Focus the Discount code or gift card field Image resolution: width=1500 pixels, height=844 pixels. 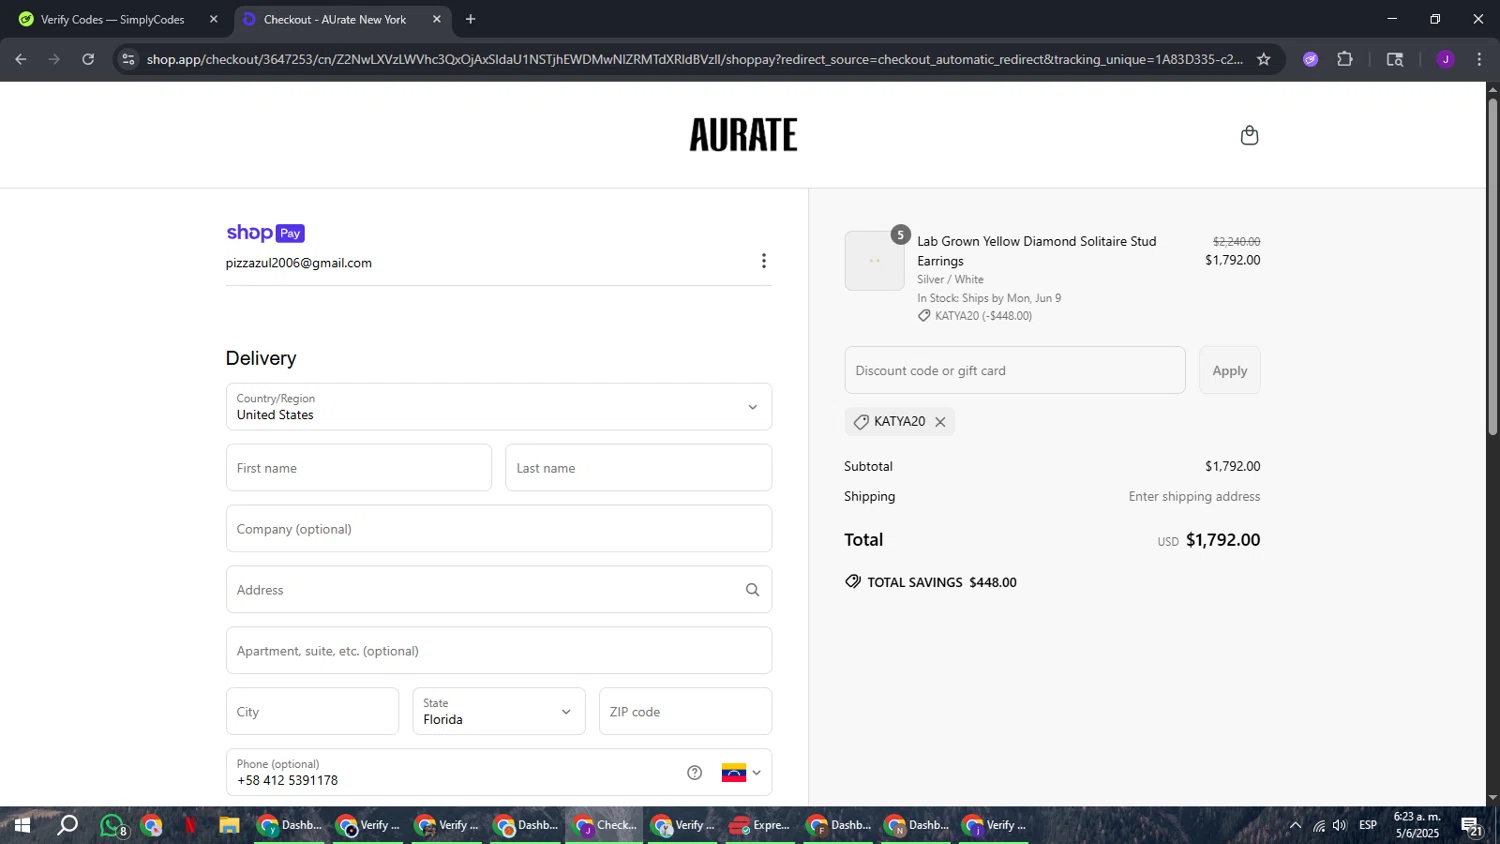(1015, 370)
